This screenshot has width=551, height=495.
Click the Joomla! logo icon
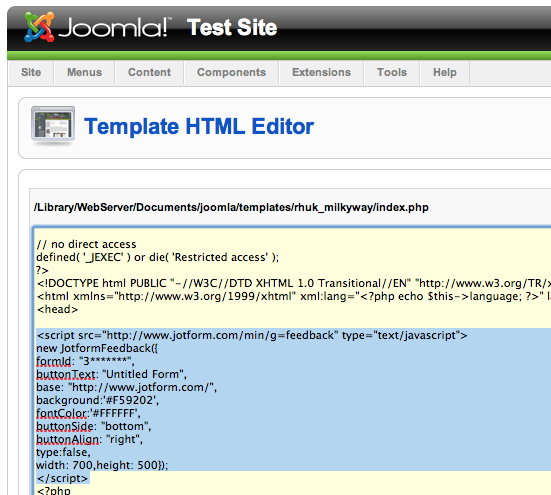(39, 27)
